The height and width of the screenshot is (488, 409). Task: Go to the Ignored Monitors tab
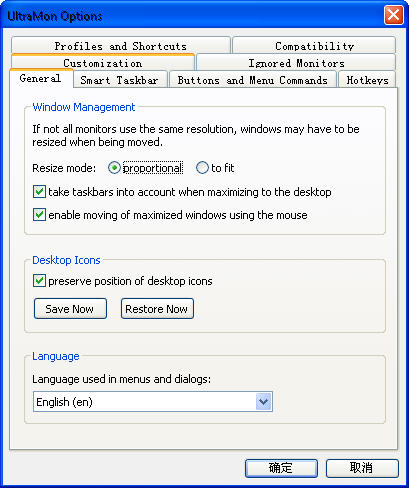(296, 63)
